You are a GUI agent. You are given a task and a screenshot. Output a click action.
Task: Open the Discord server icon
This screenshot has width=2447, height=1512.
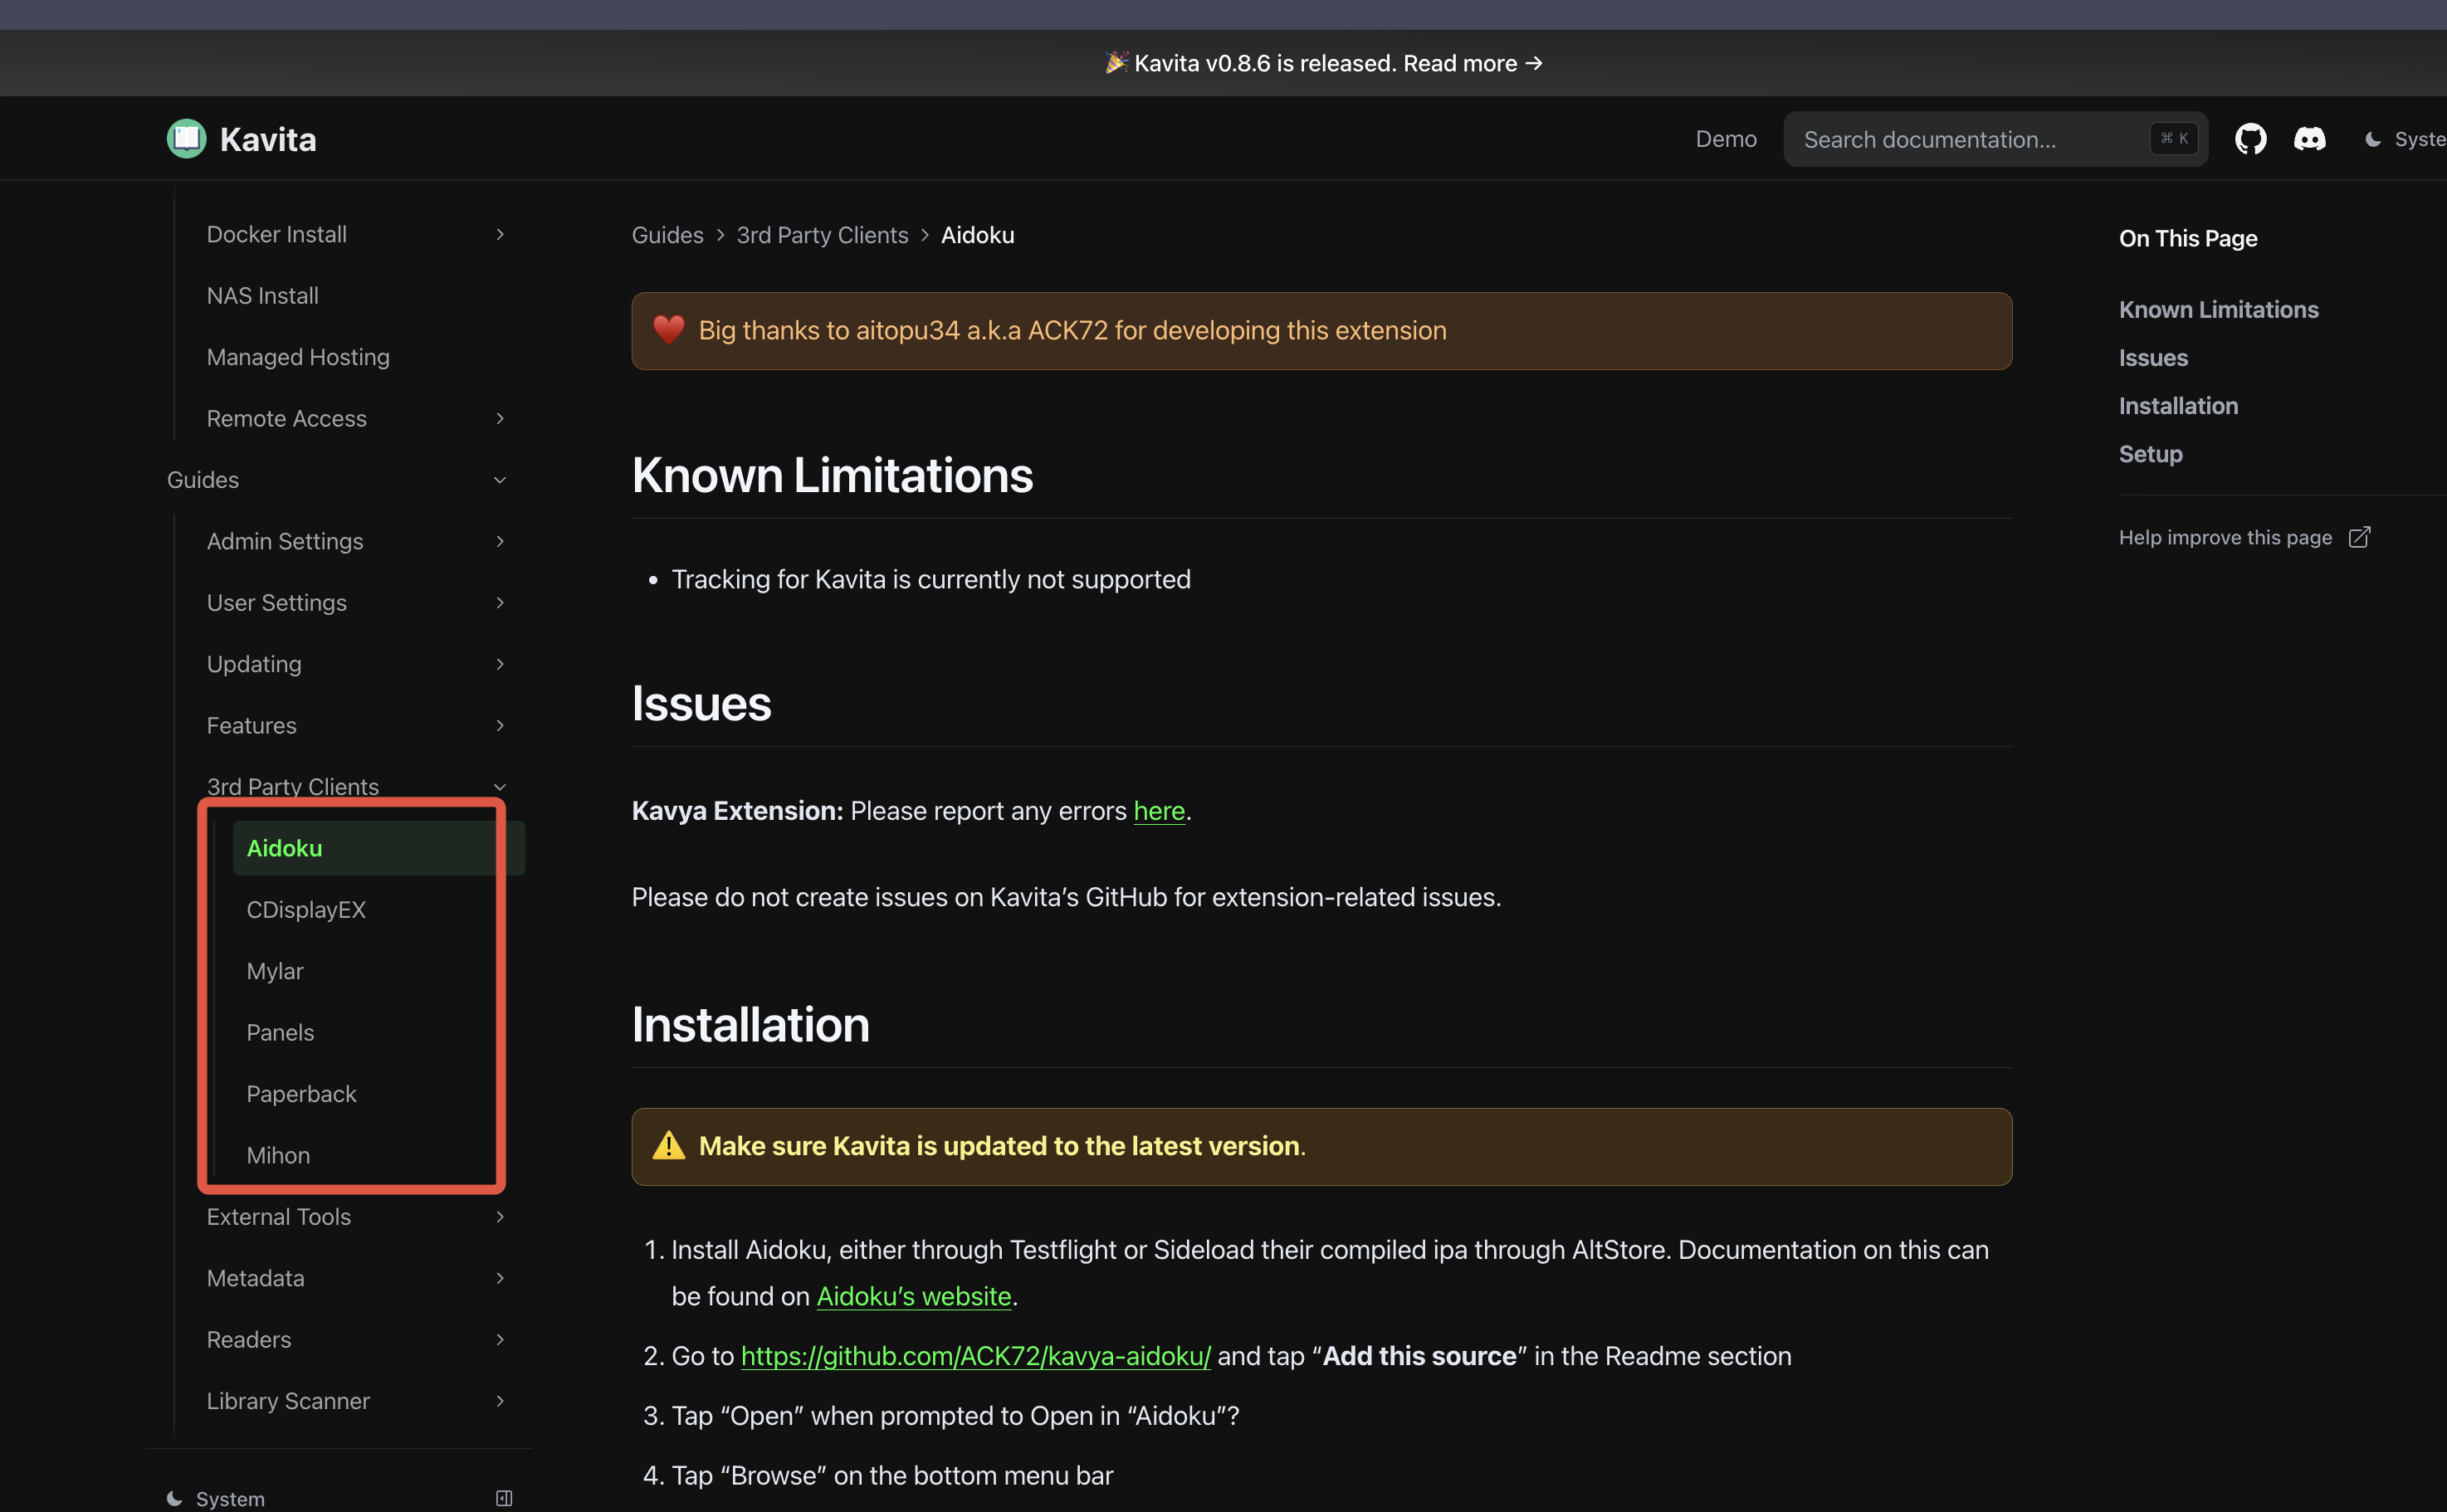coord(2309,139)
